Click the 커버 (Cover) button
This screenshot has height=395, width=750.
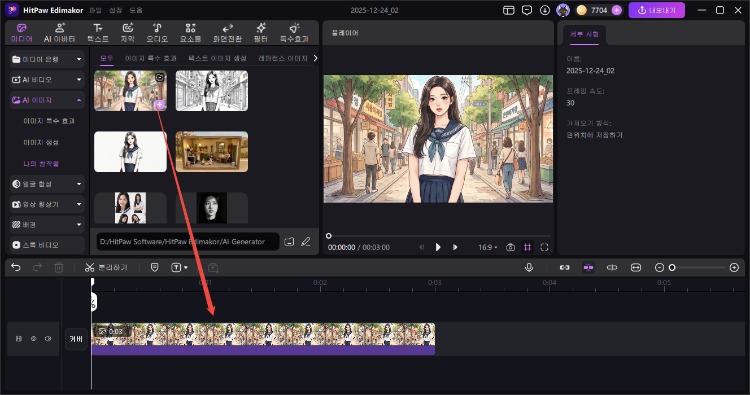[76, 339]
